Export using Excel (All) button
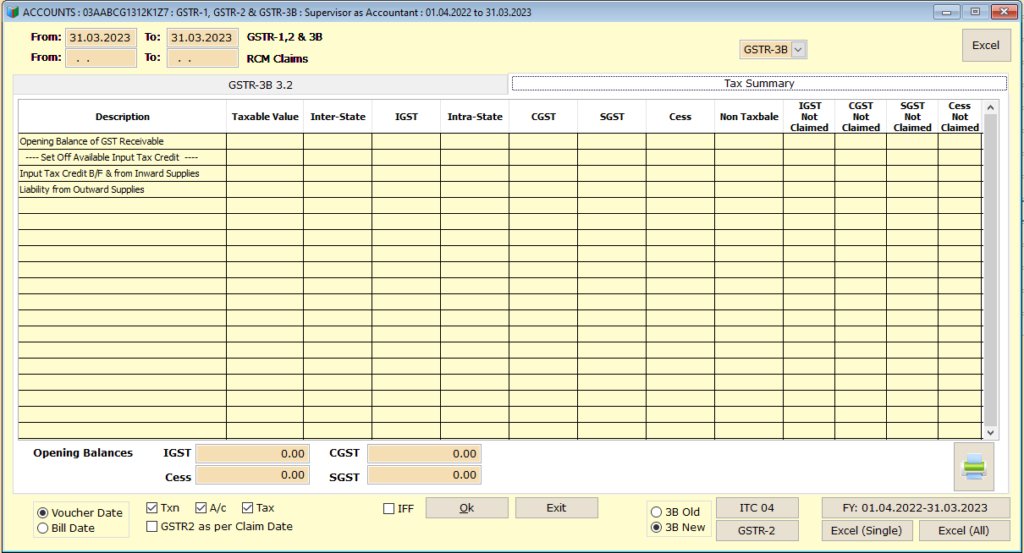The image size is (1024, 553). [x=964, y=531]
